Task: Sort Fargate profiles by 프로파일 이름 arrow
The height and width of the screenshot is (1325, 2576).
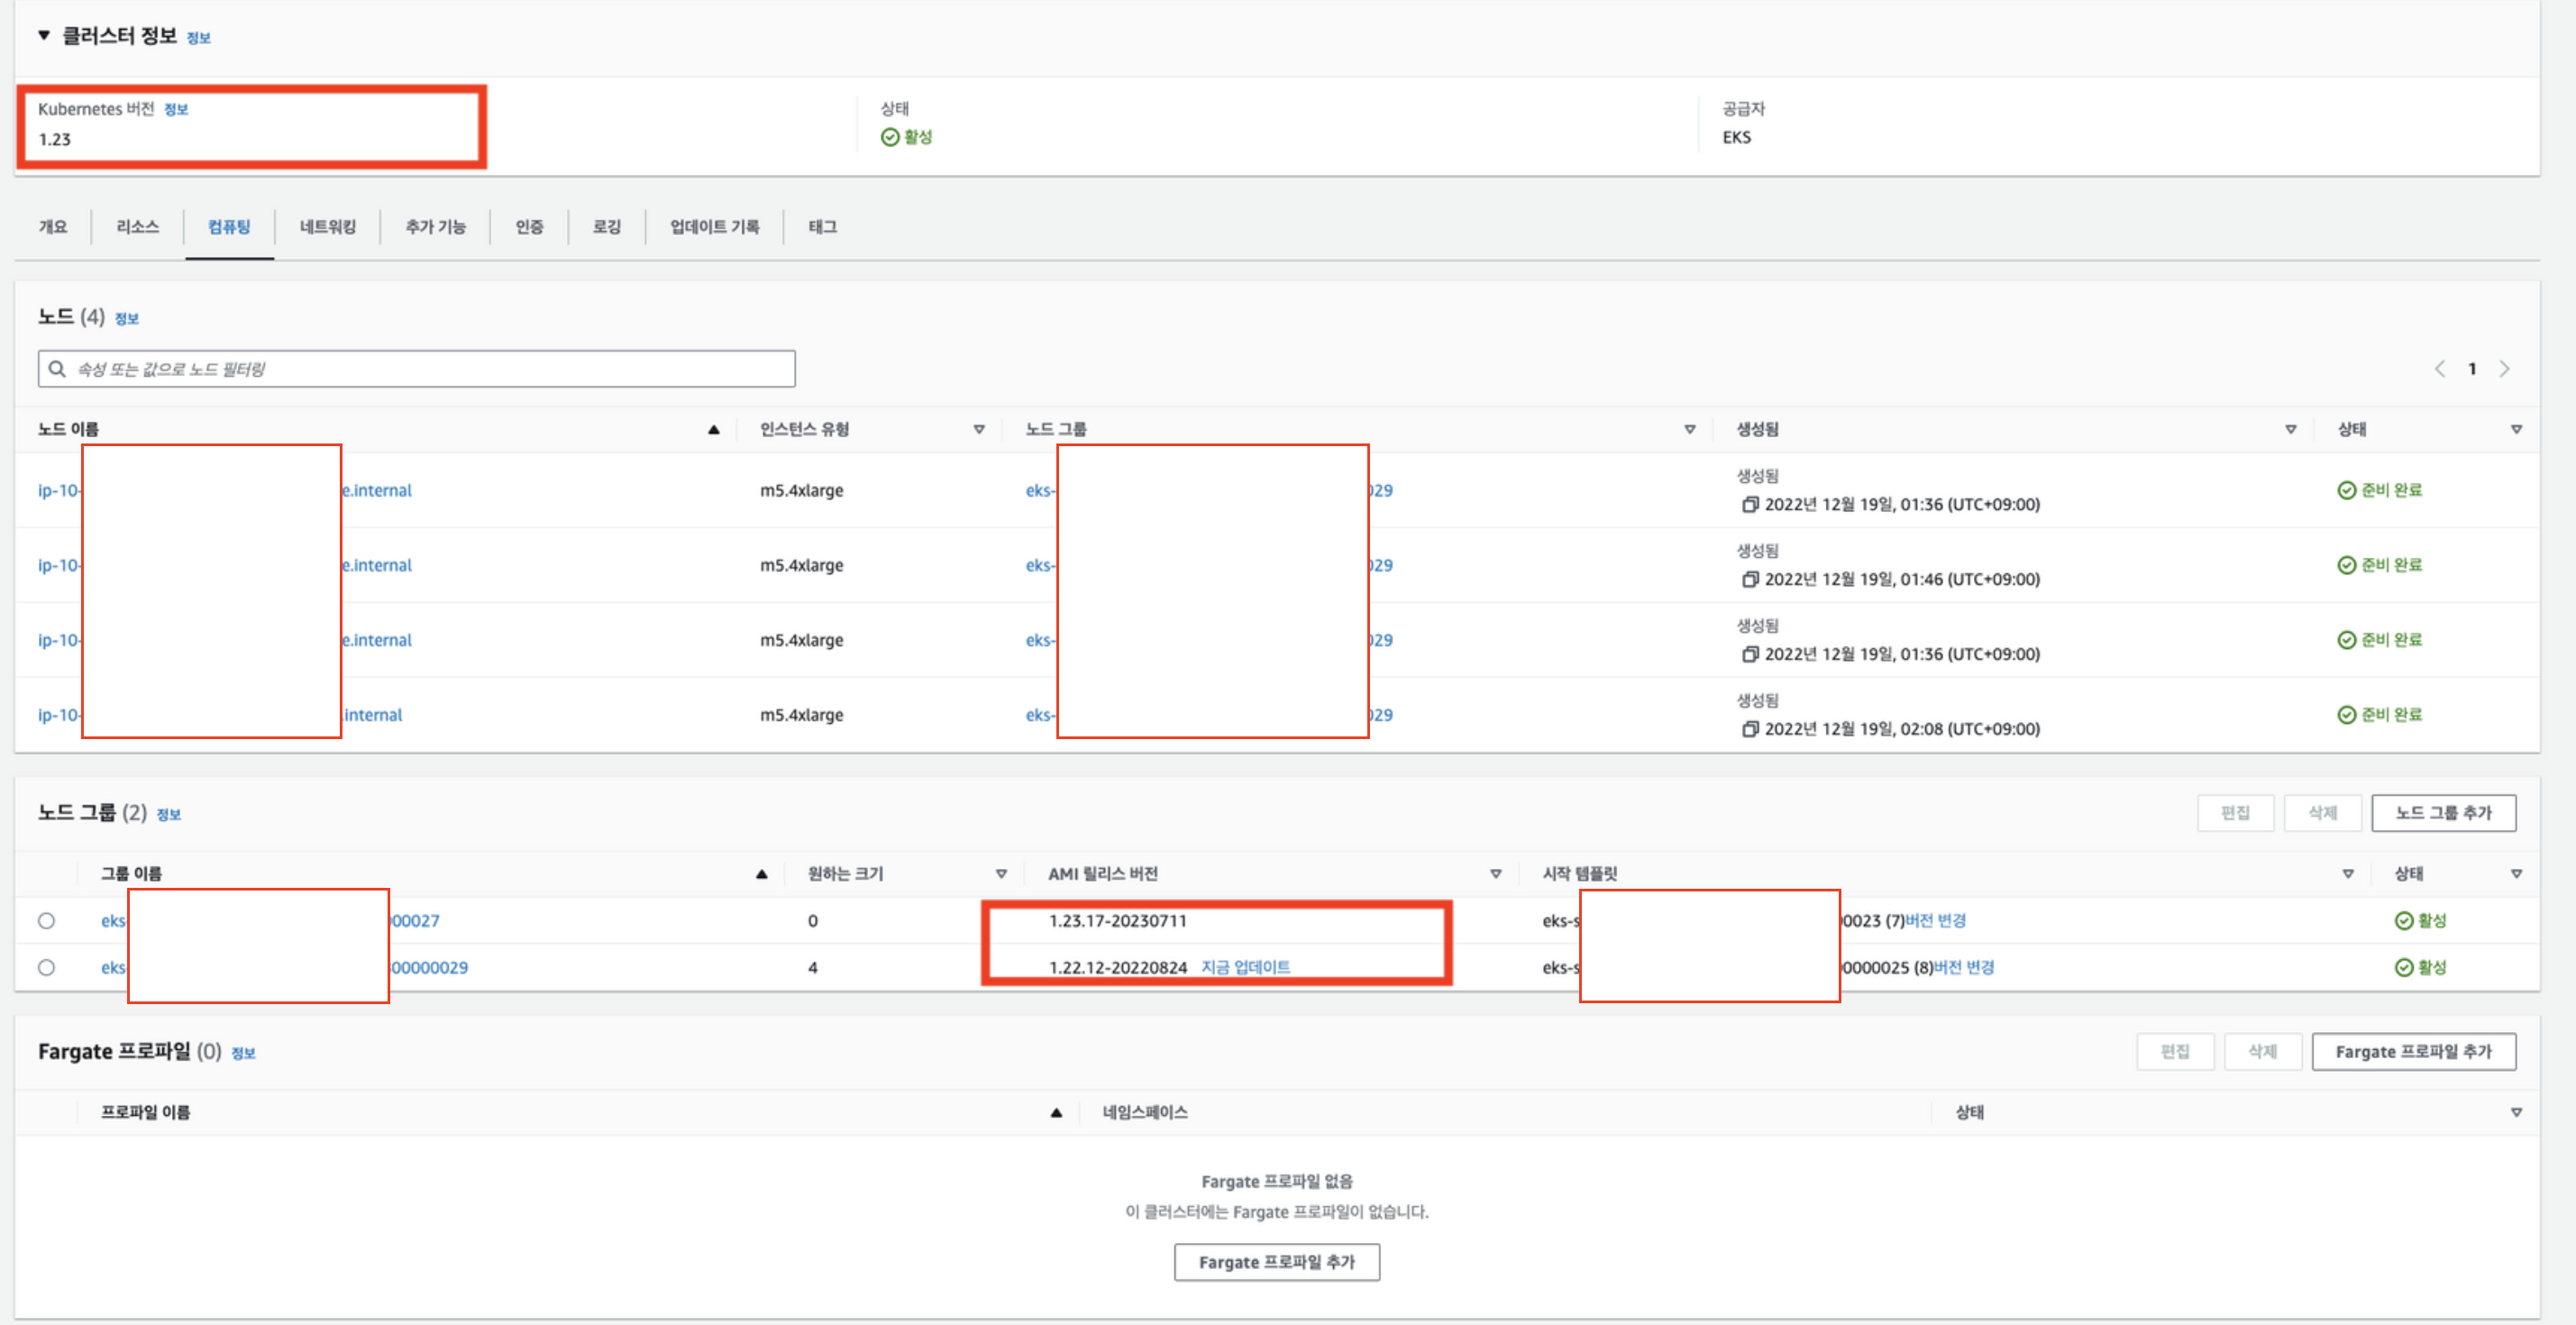Action: [1056, 1113]
